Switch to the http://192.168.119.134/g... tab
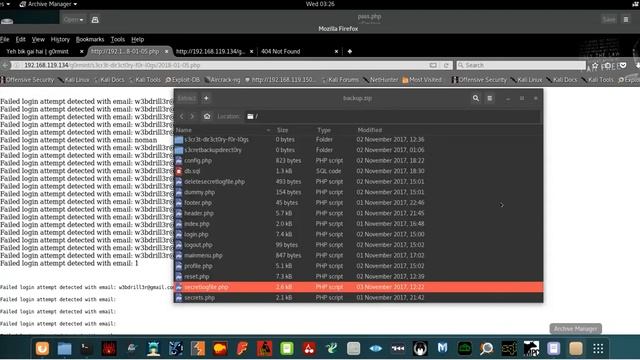Screen dimensions: 640x360 (x=210, y=51)
